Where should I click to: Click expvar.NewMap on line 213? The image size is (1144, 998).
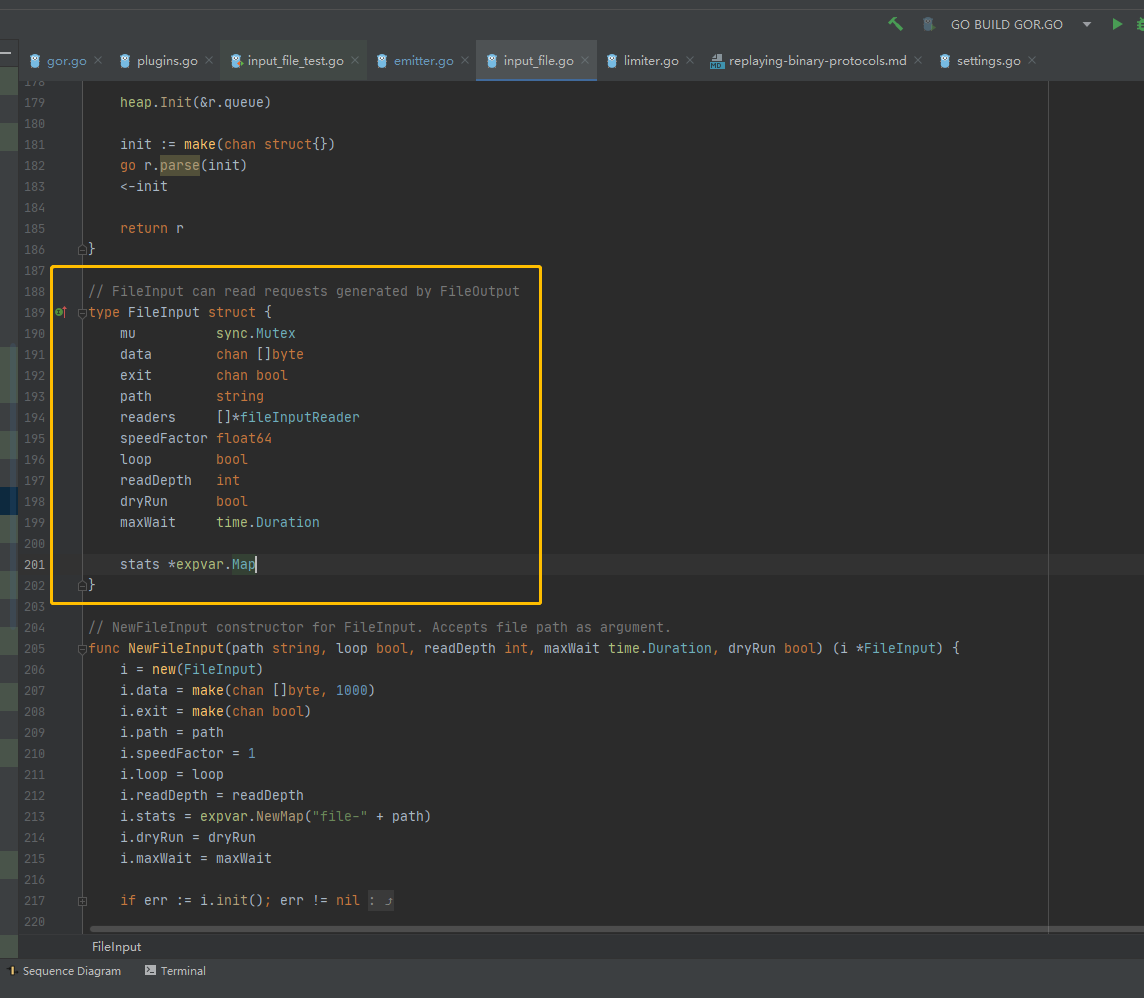pyautogui.click(x=252, y=816)
